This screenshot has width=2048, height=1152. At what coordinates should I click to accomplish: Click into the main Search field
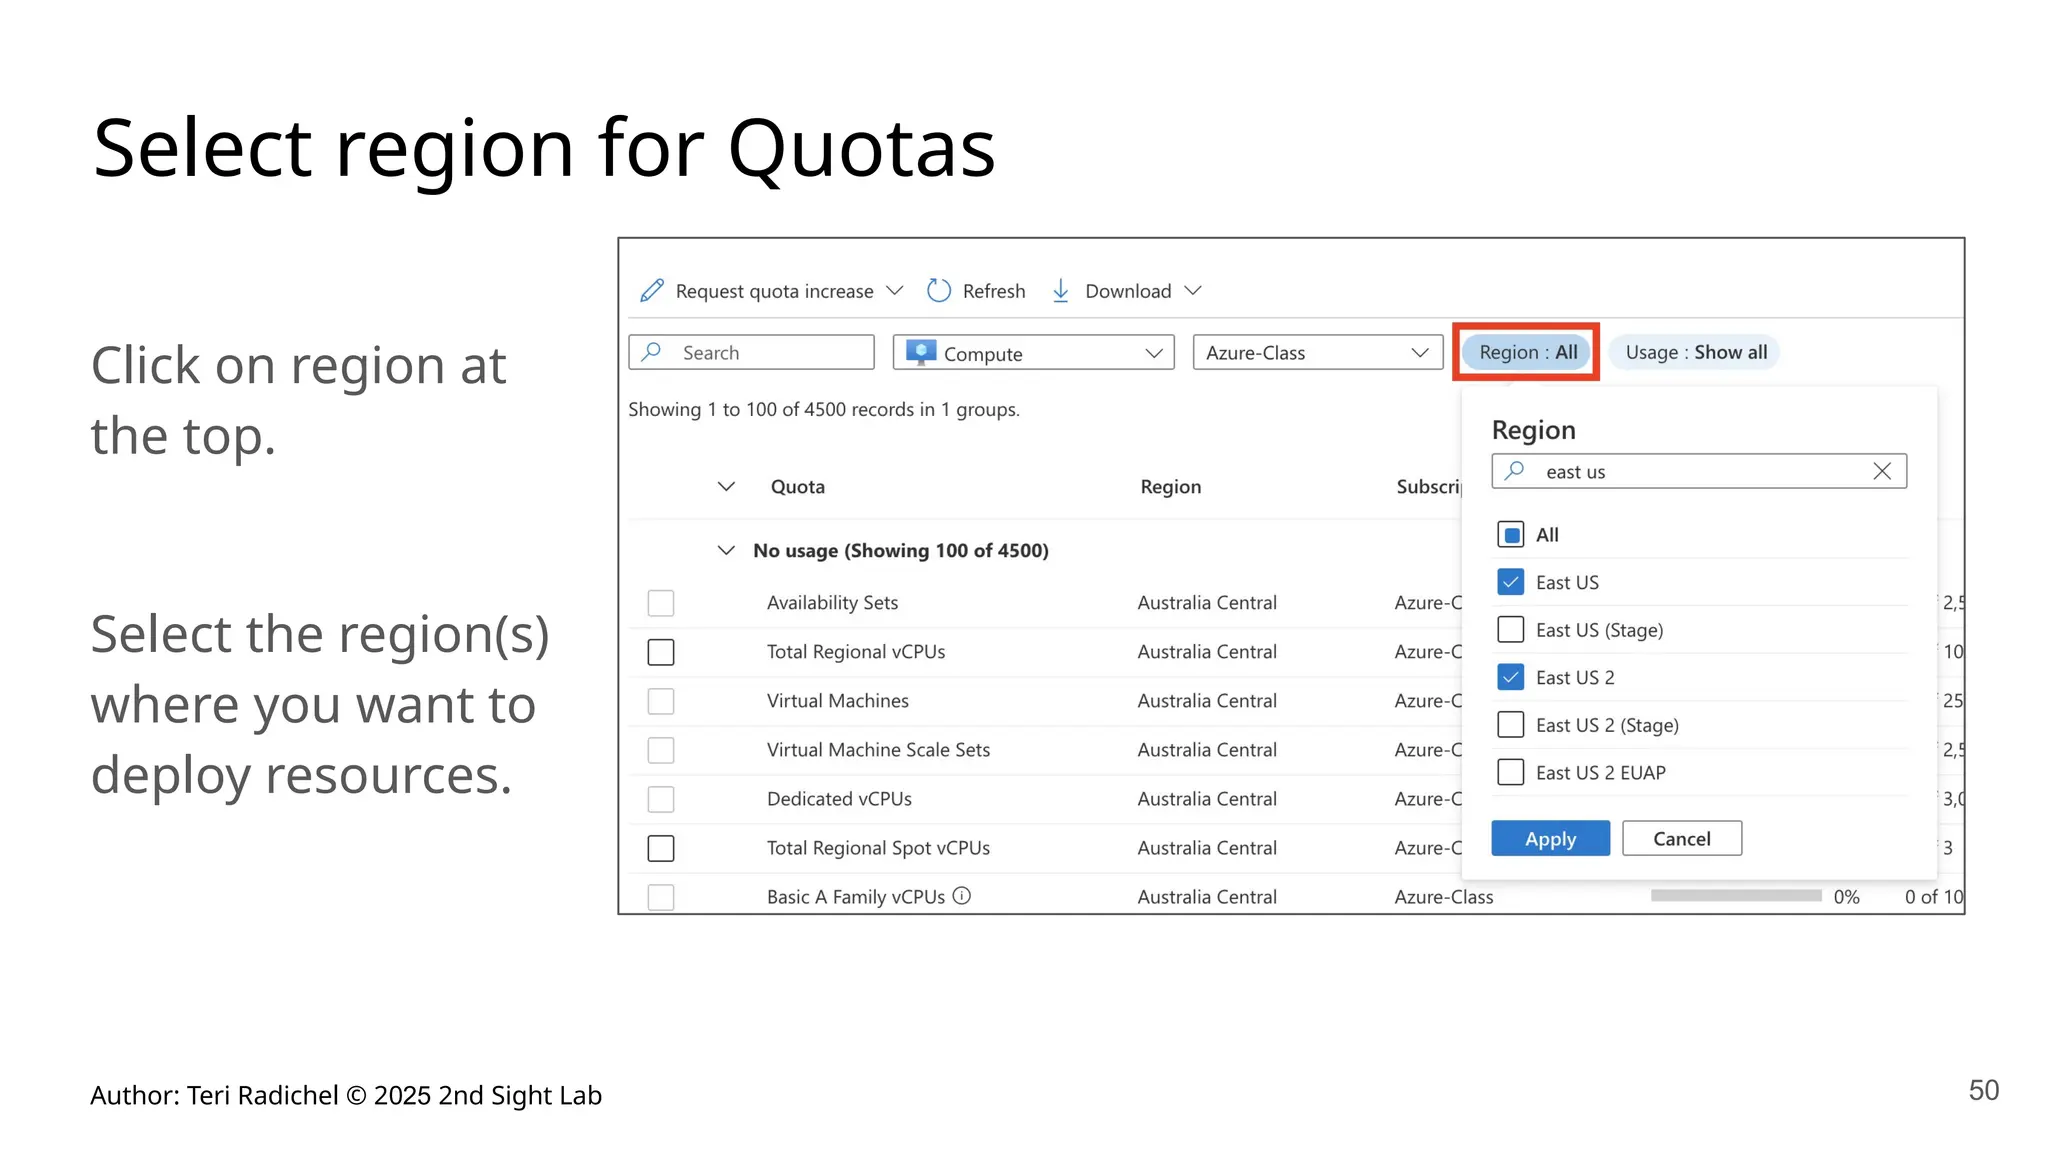(751, 352)
